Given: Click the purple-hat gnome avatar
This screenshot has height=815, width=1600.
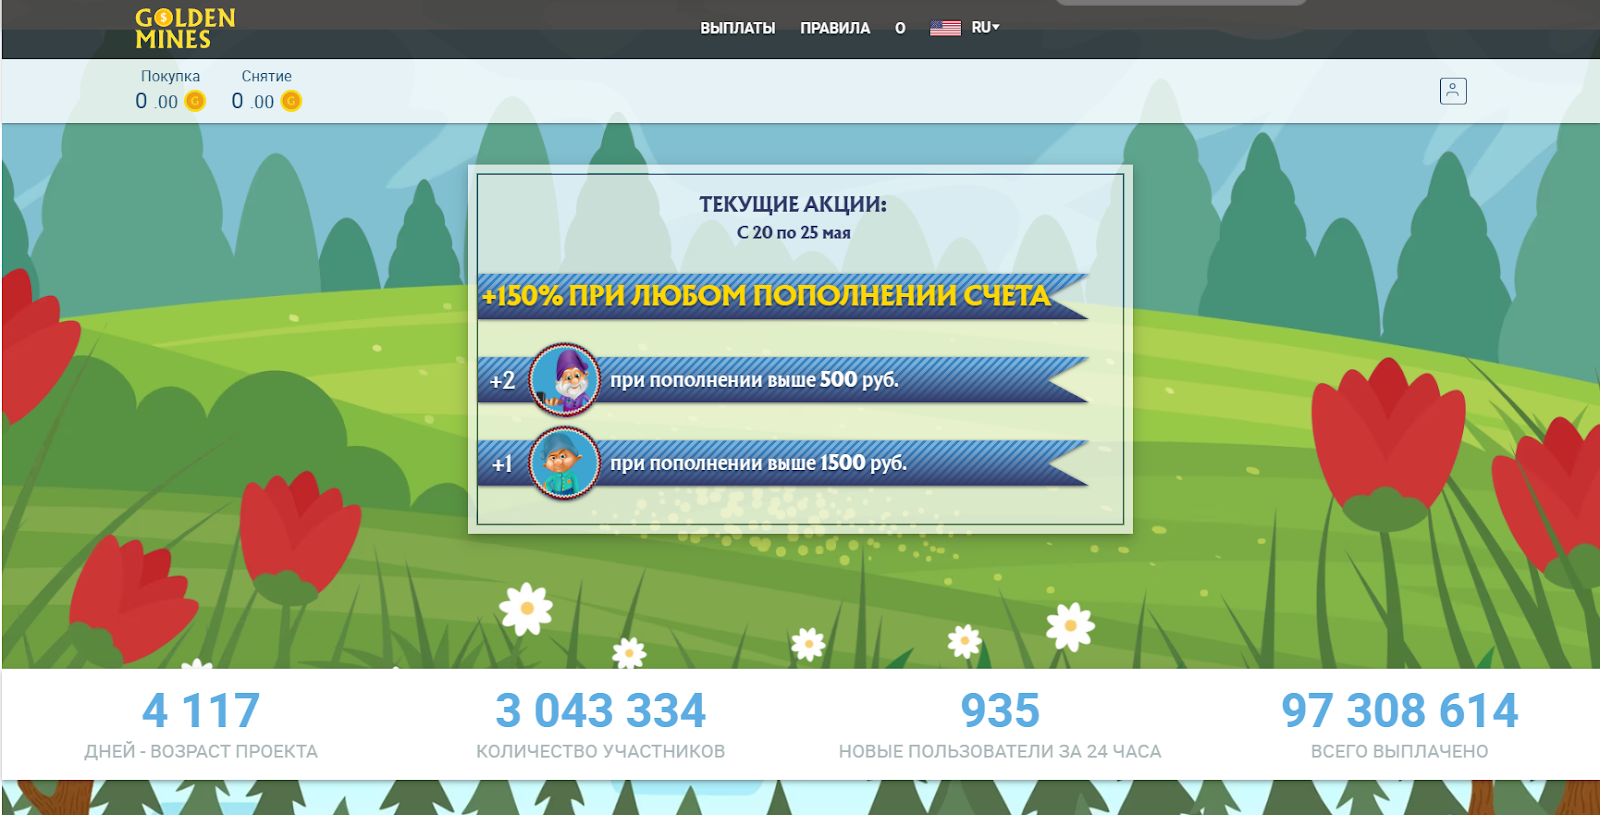Looking at the screenshot, I should [x=565, y=380].
